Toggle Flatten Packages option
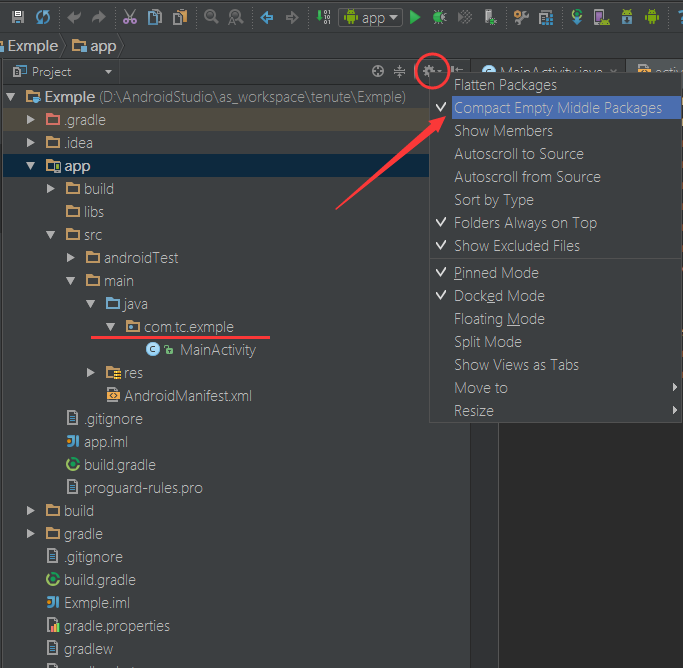 tap(555, 84)
